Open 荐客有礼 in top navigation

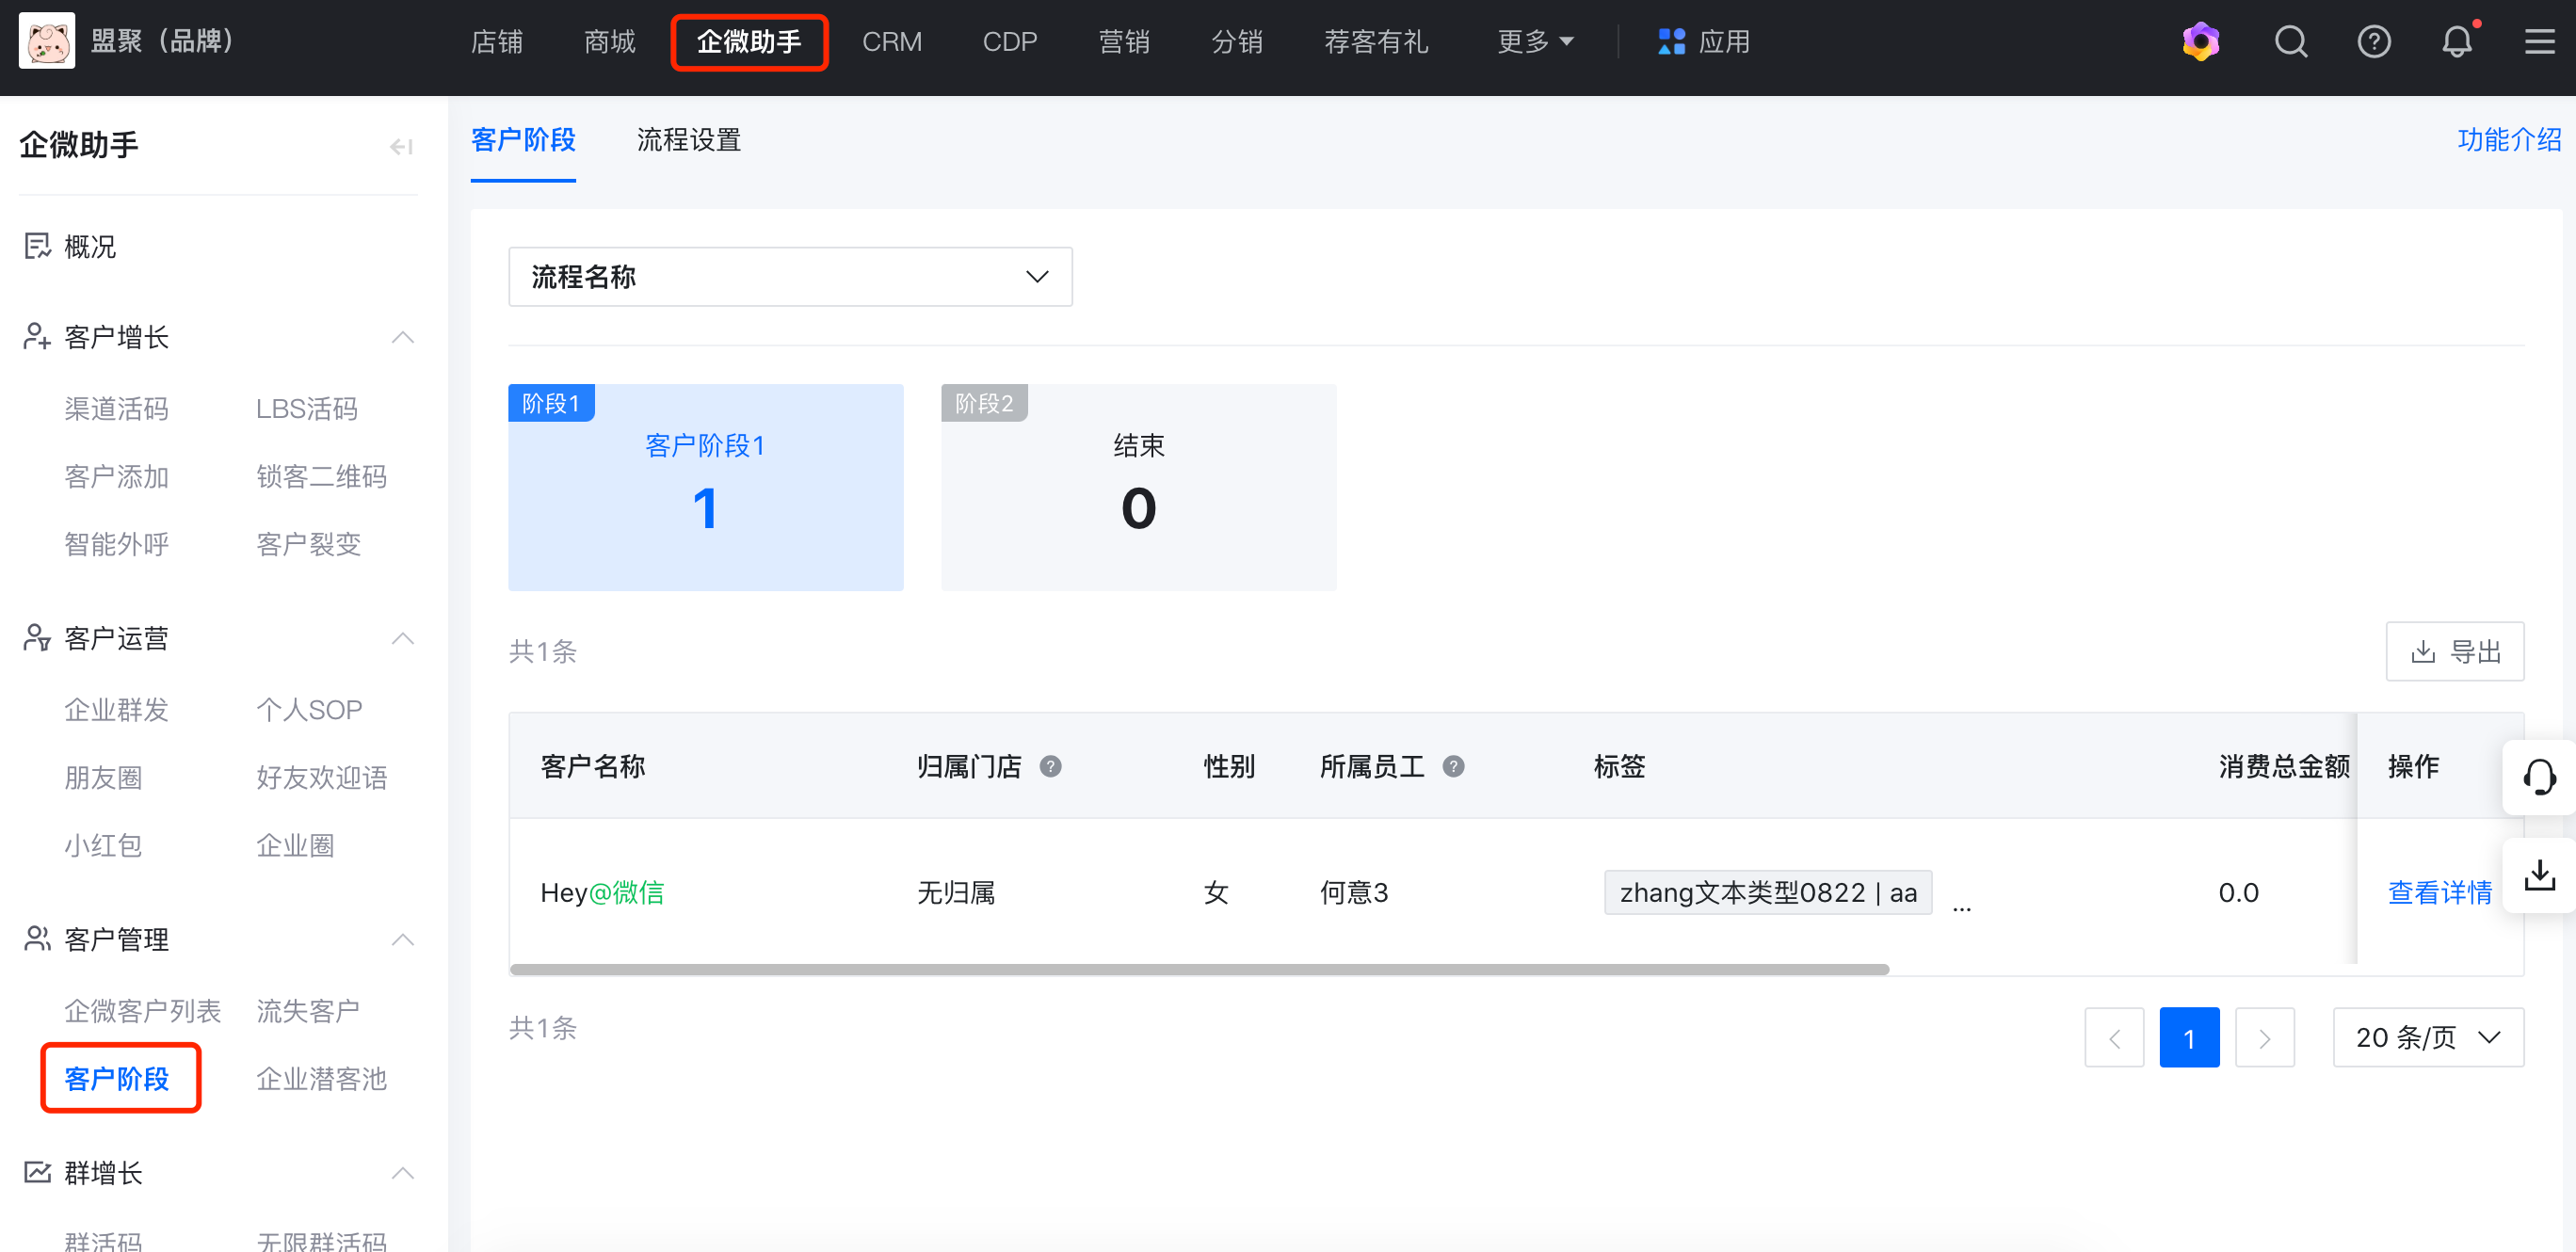pos(1376,41)
